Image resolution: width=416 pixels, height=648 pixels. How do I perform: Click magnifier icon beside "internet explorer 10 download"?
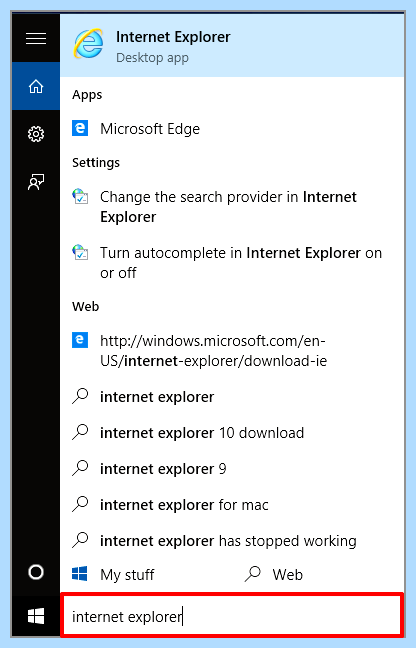(x=80, y=432)
